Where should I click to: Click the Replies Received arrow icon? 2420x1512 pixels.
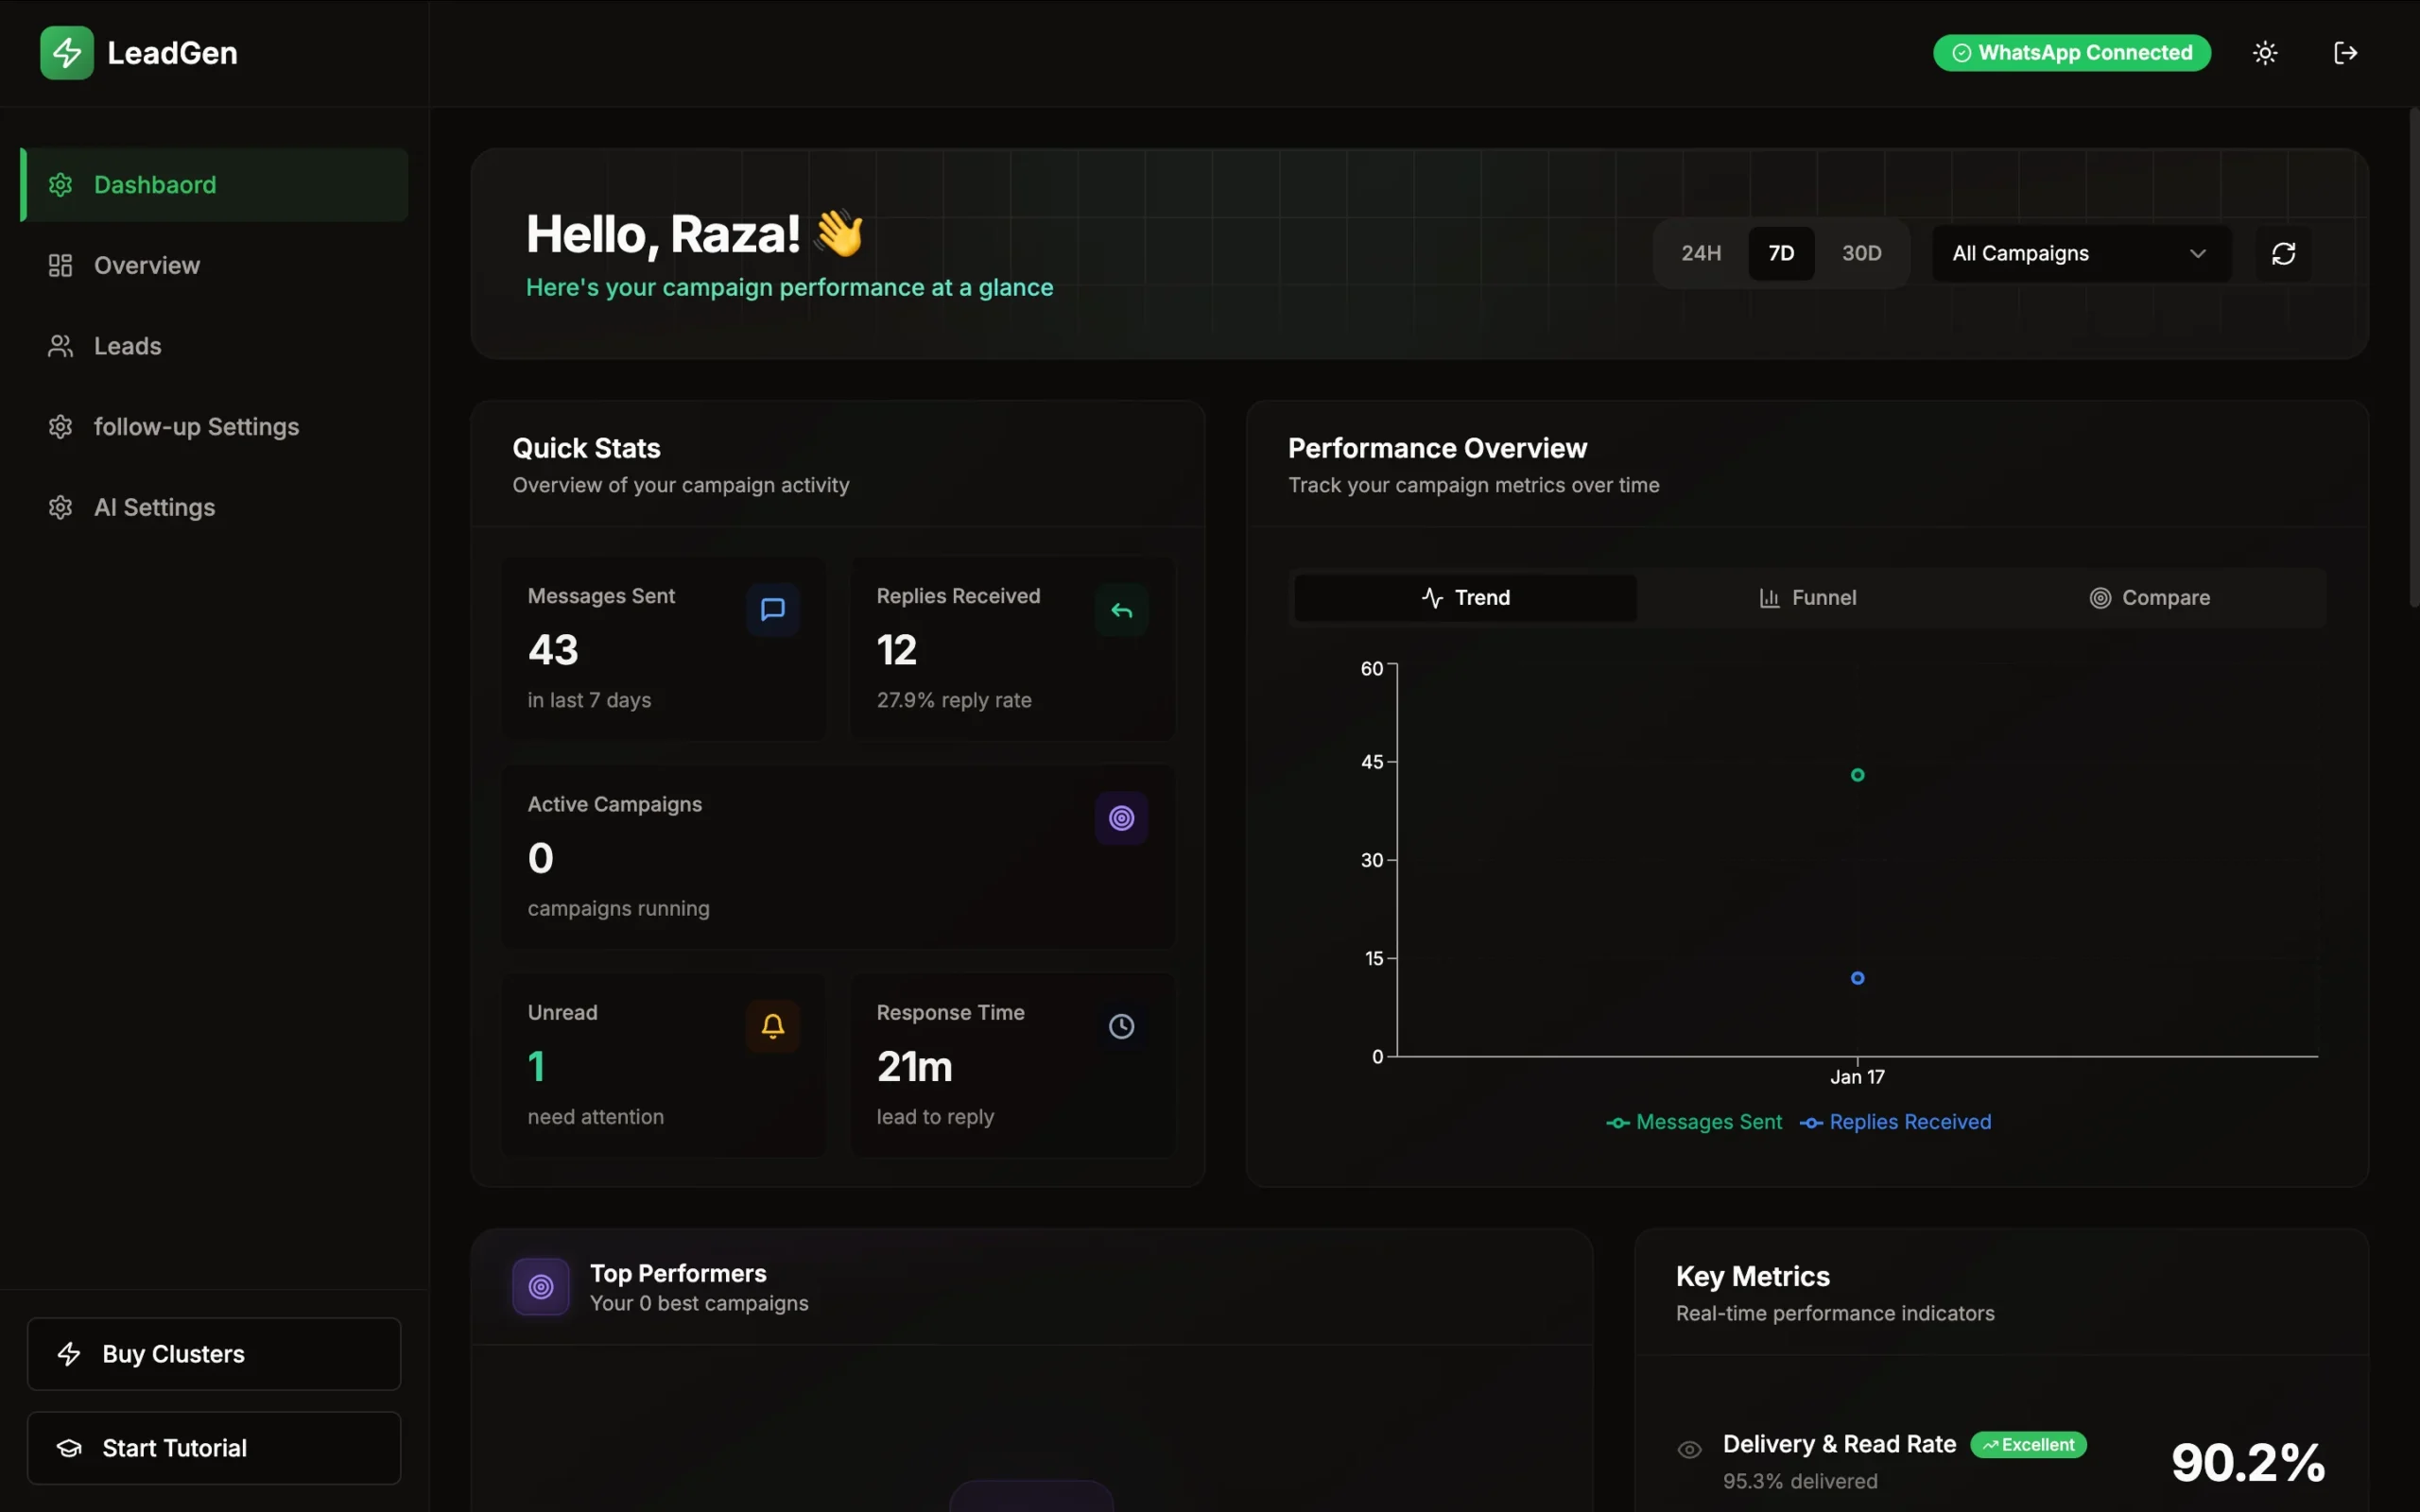1121,610
